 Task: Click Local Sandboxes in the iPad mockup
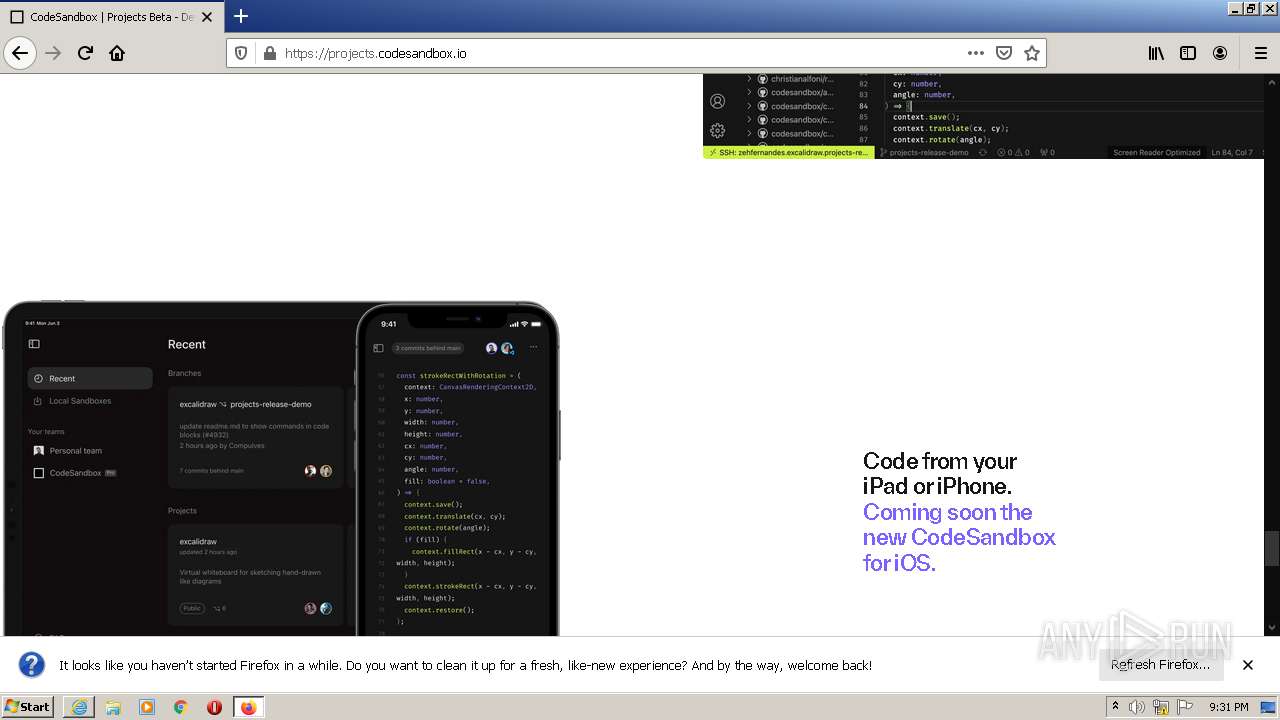pos(80,401)
